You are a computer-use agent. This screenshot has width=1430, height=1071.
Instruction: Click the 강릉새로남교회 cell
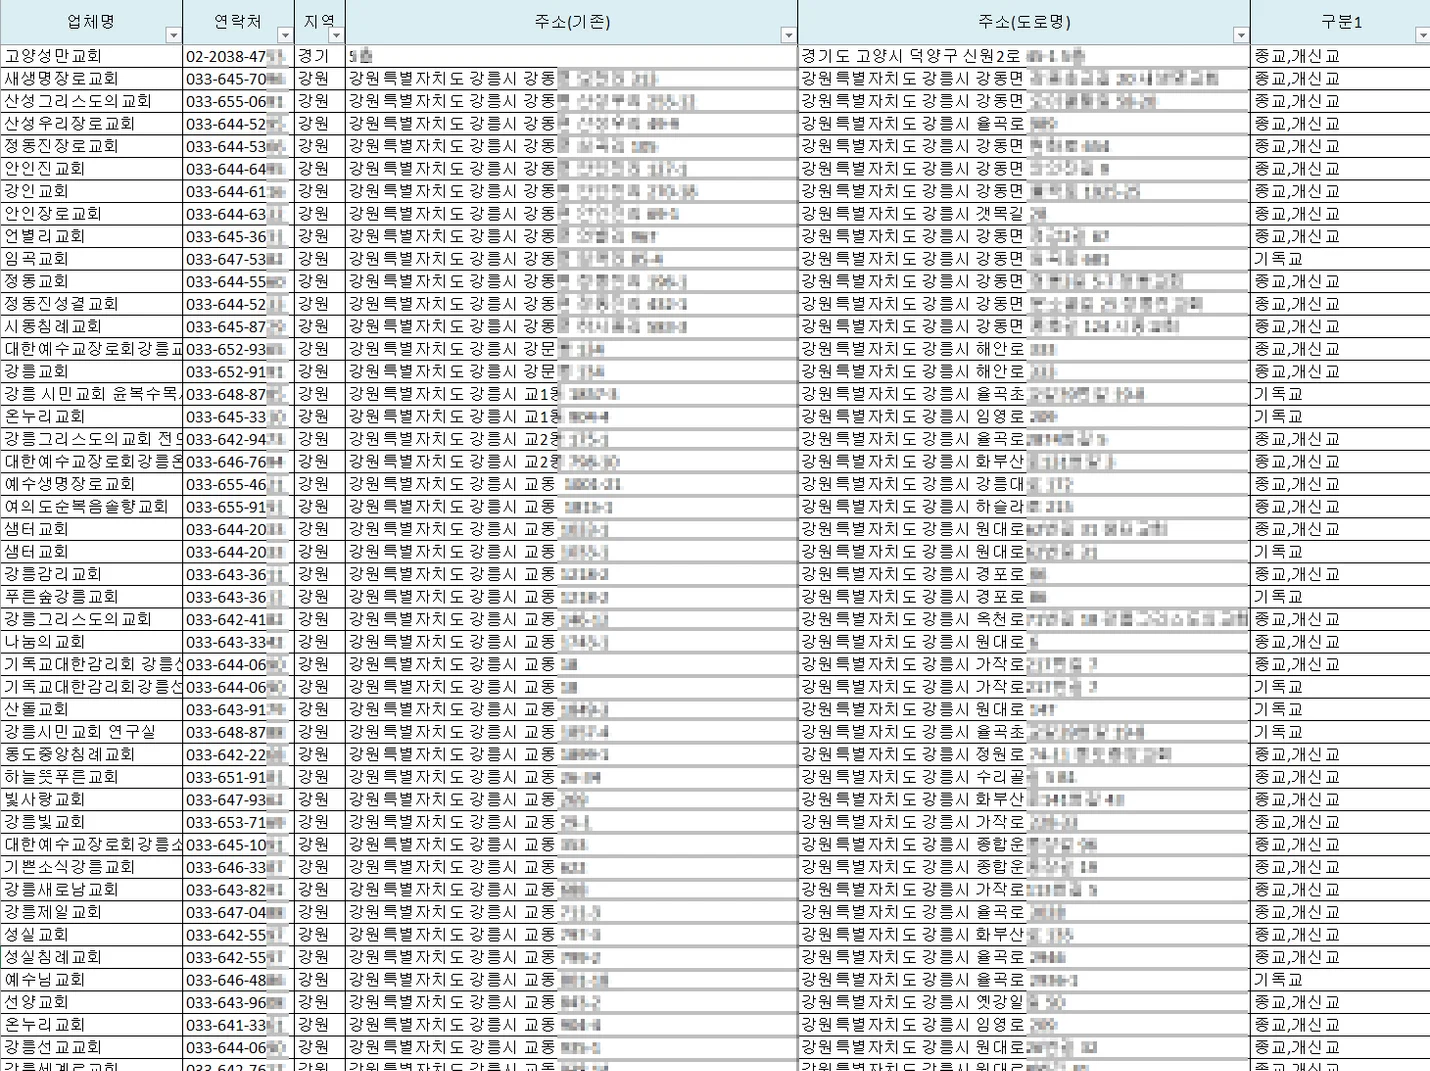click(91, 889)
